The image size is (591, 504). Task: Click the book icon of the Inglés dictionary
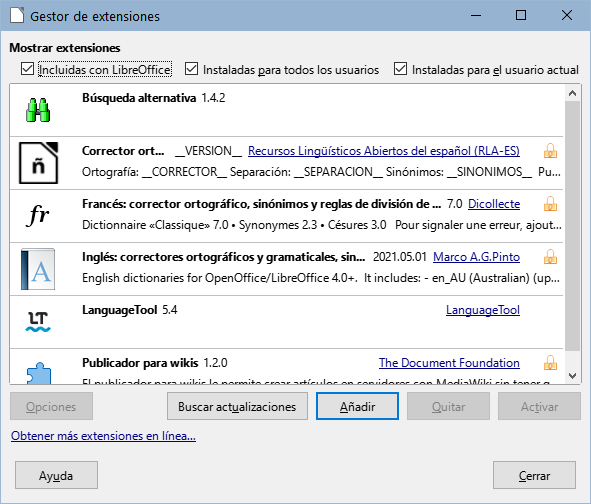coord(38,269)
